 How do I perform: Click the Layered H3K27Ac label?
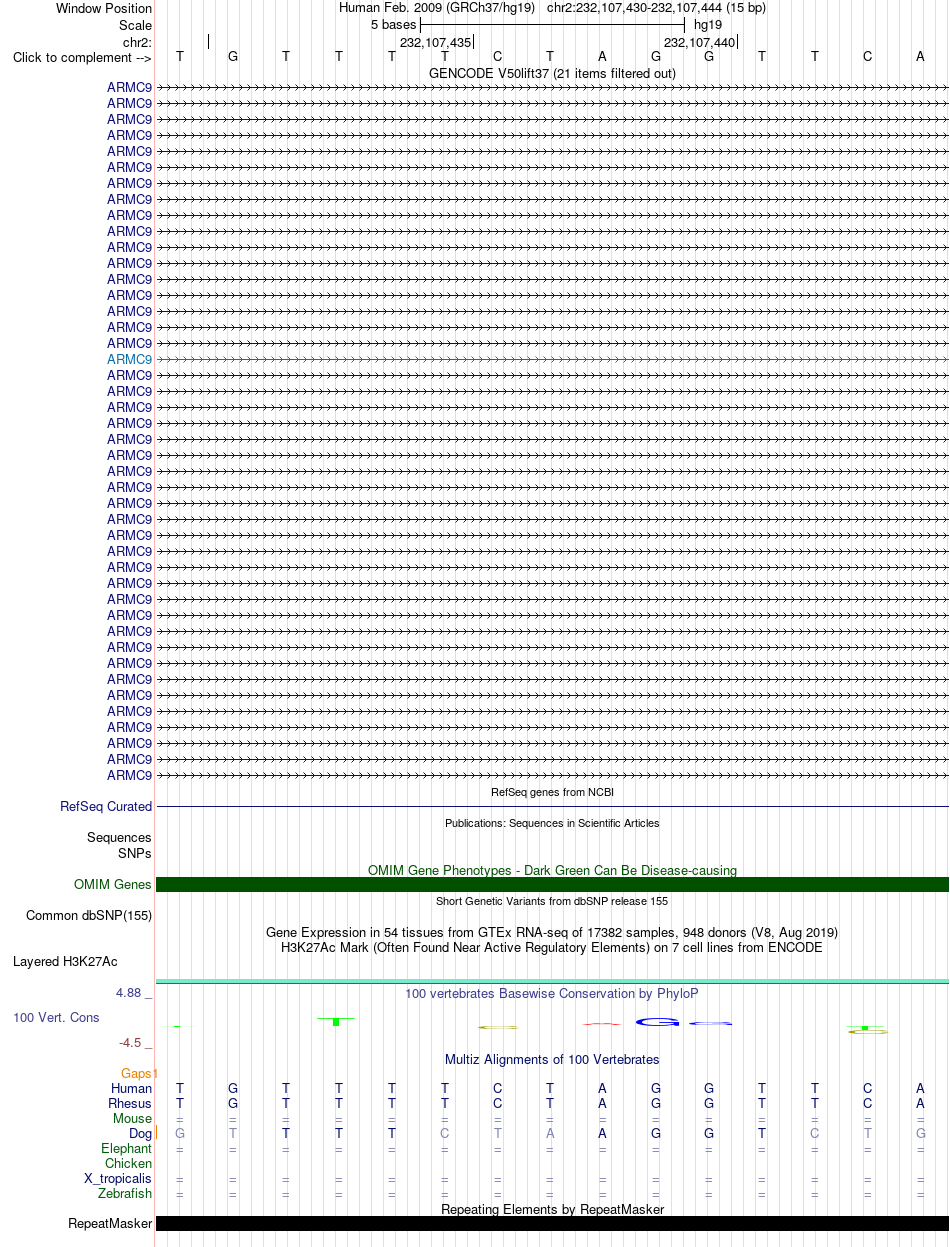click(x=65, y=962)
